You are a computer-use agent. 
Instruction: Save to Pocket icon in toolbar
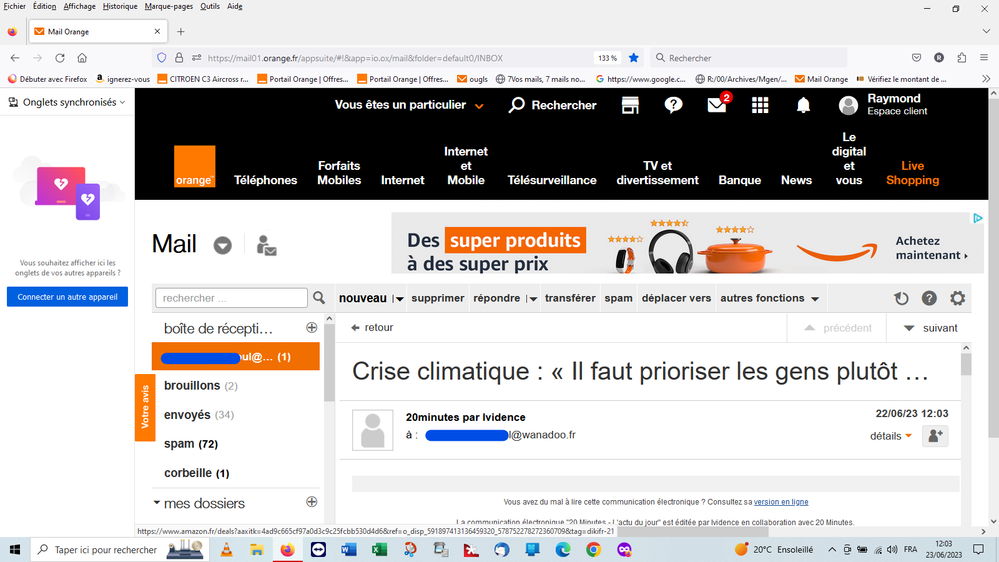pos(916,57)
